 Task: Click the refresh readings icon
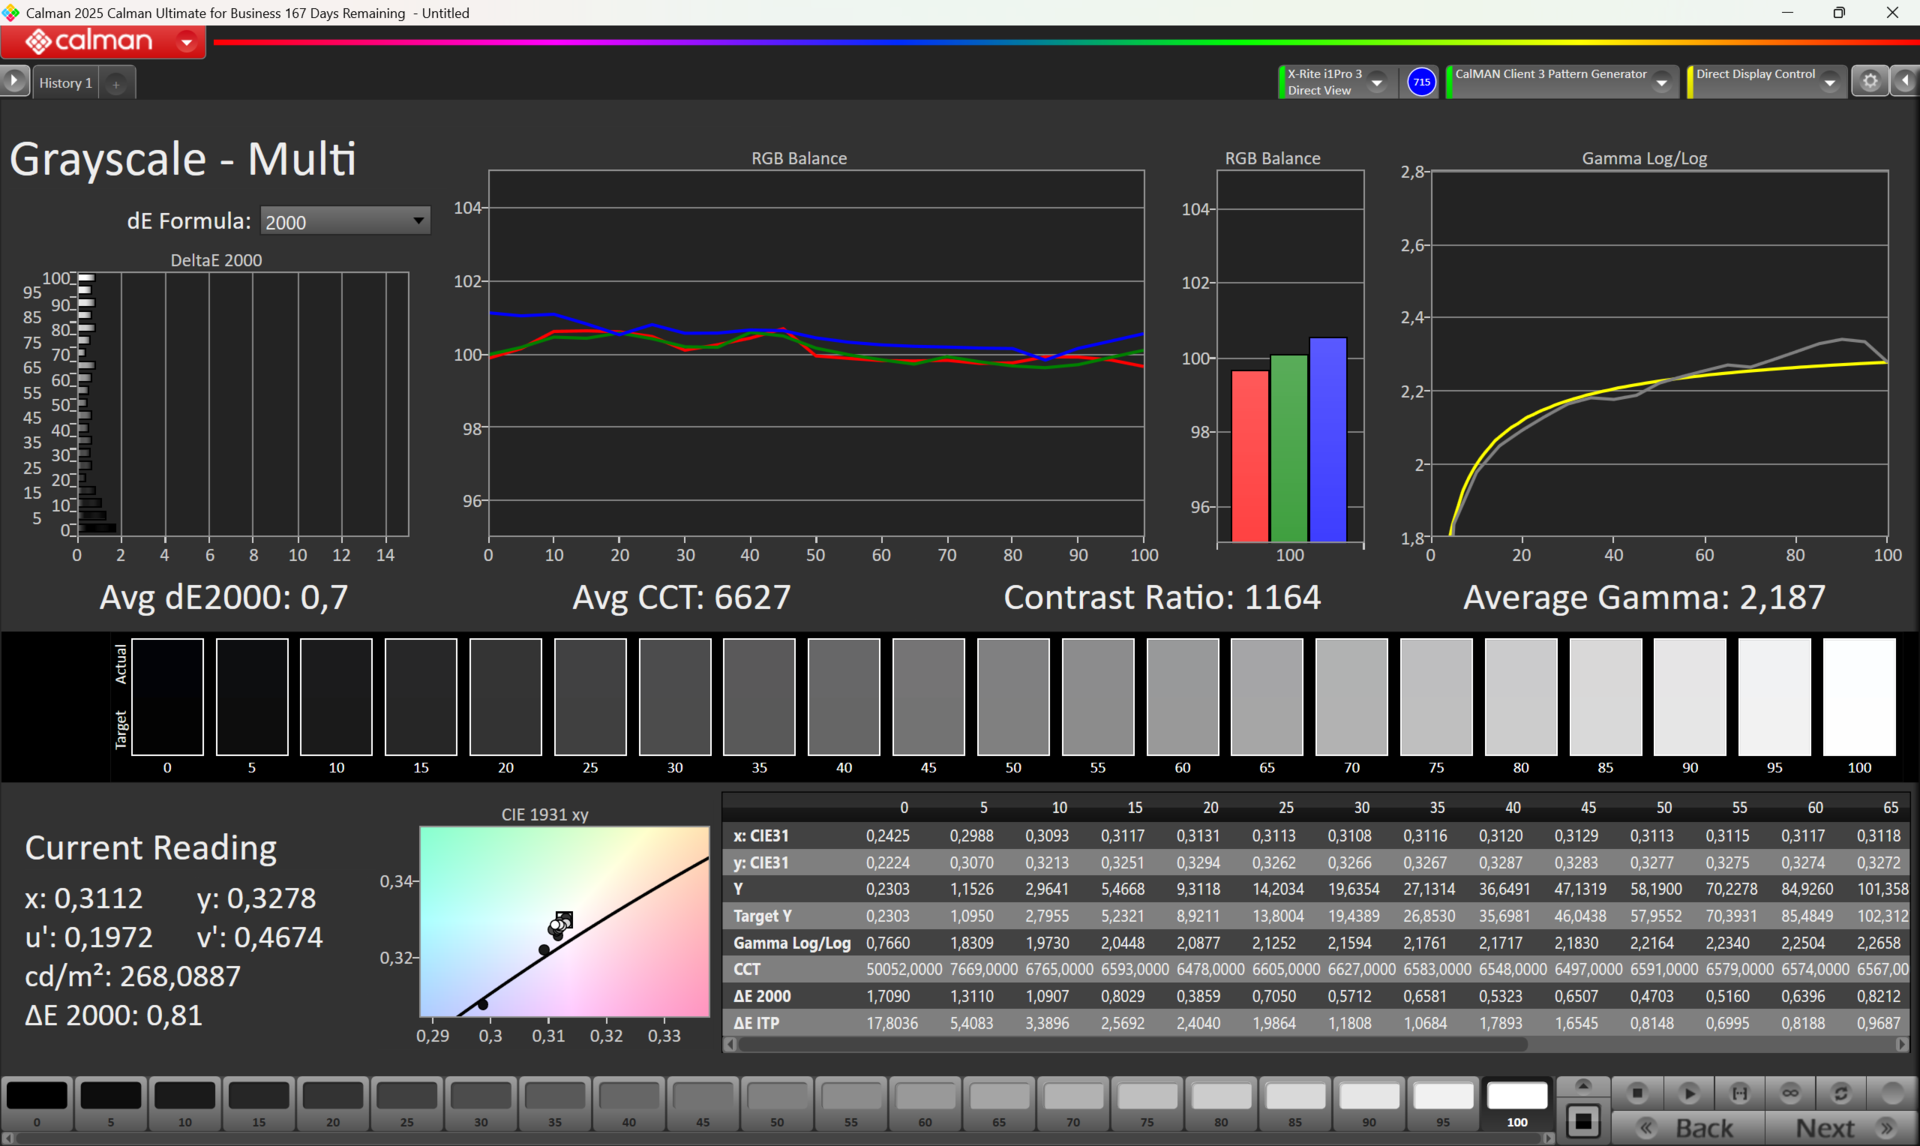[x=1841, y=1093]
